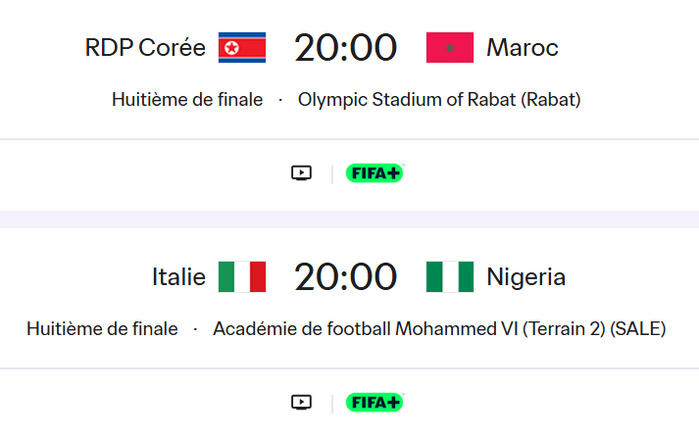This screenshot has height=438, width=699.
Task: Click the "(SALE)" city label
Action: click(638, 329)
